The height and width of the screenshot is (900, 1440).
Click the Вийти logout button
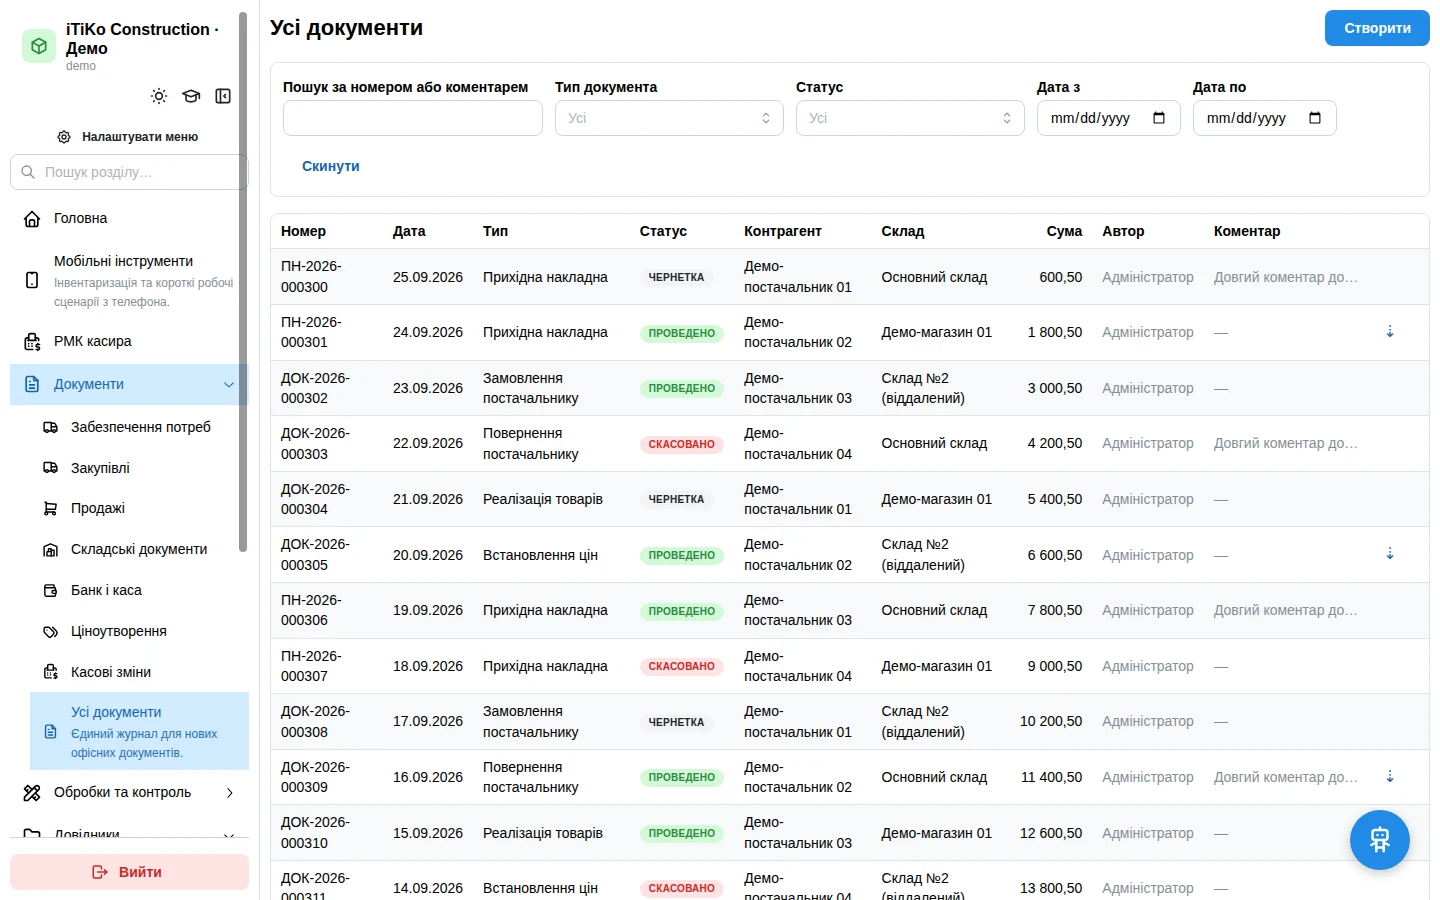[x=129, y=872]
